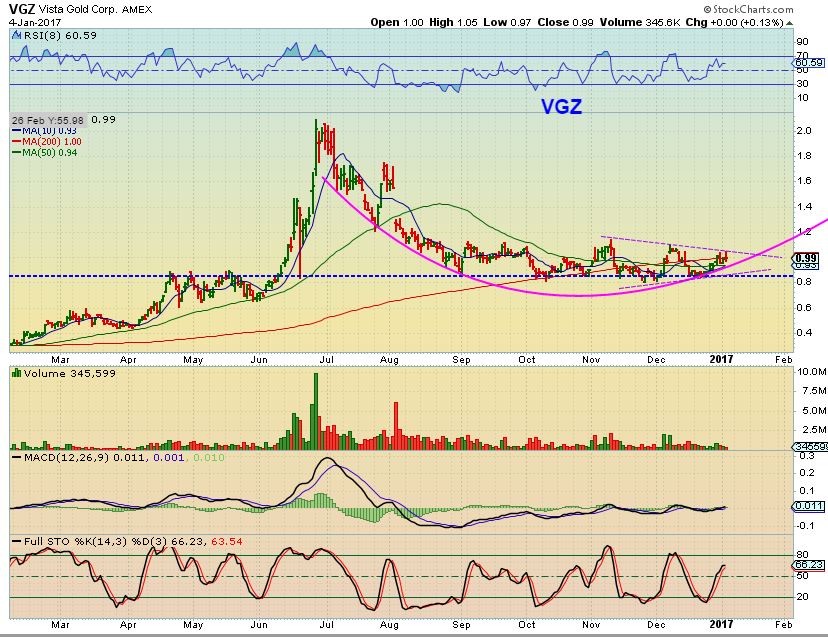Click the bold 0.99 price tag on right axis

click(806, 258)
